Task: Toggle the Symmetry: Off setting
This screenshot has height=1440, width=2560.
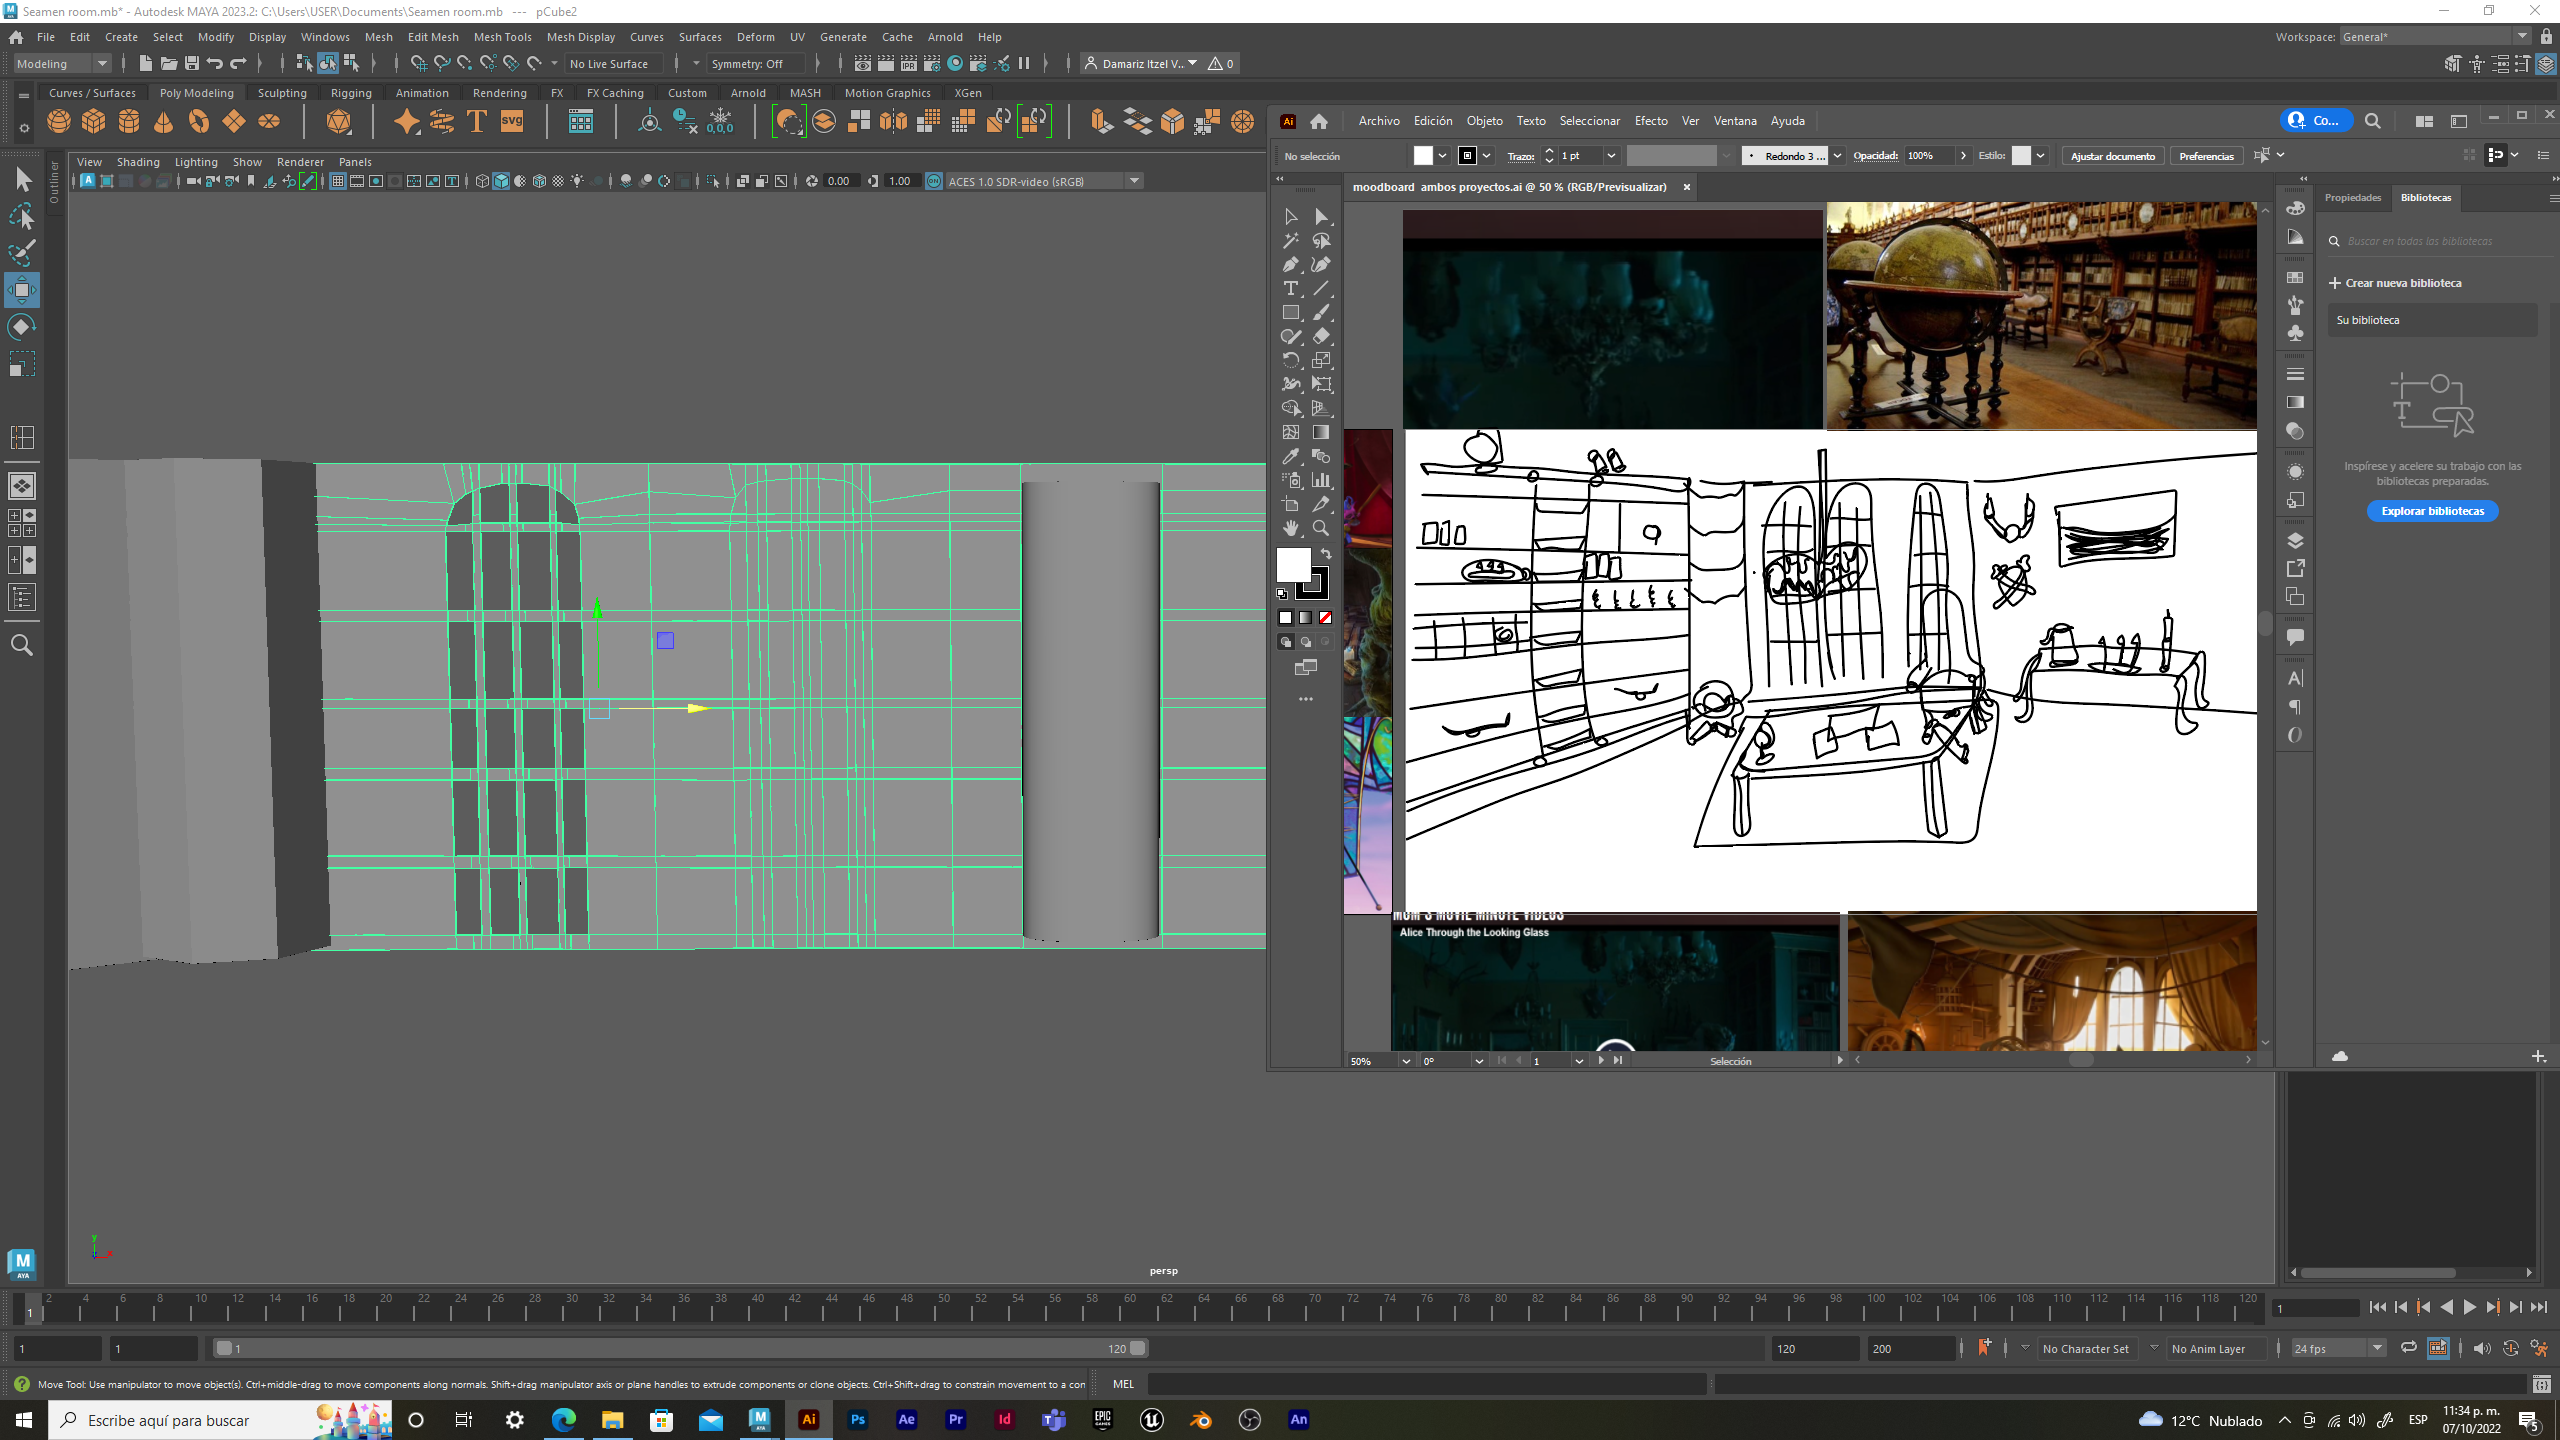Action: tap(748, 64)
